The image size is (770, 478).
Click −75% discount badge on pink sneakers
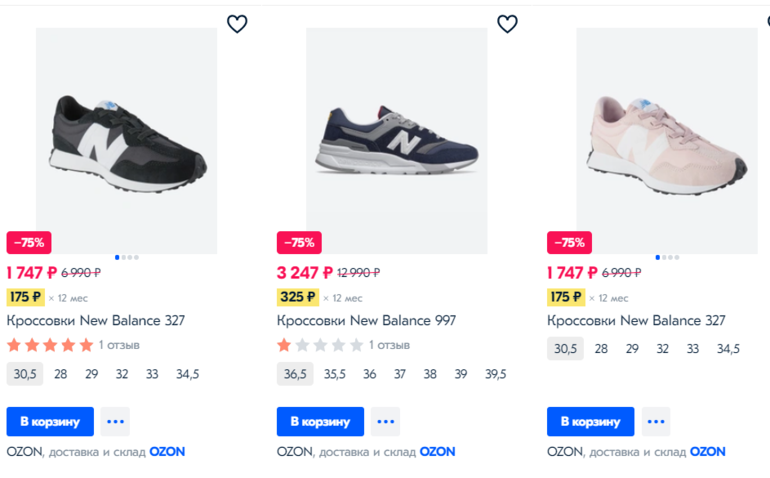coord(569,242)
